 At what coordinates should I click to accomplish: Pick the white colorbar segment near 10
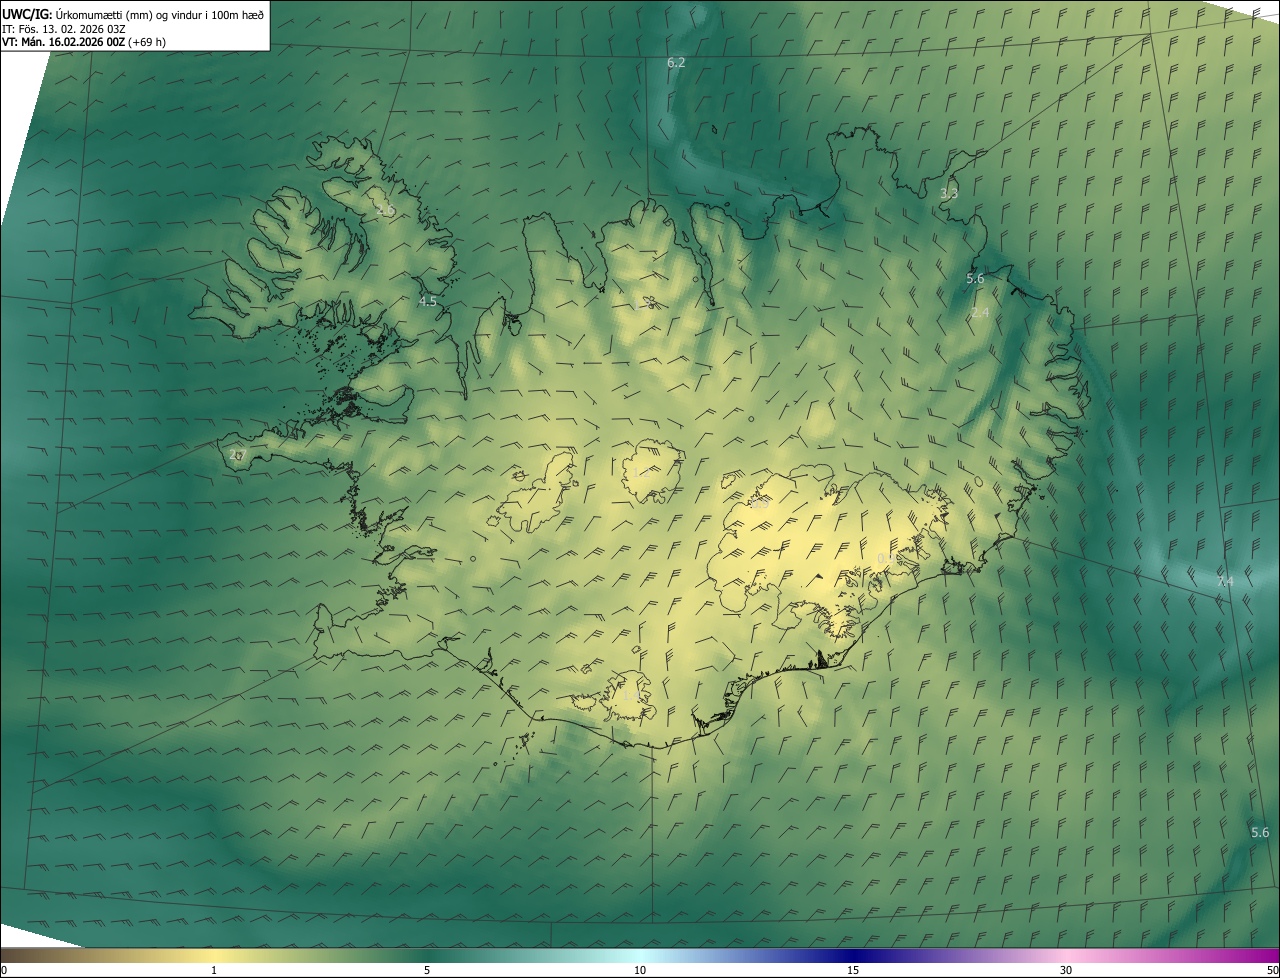click(640, 955)
